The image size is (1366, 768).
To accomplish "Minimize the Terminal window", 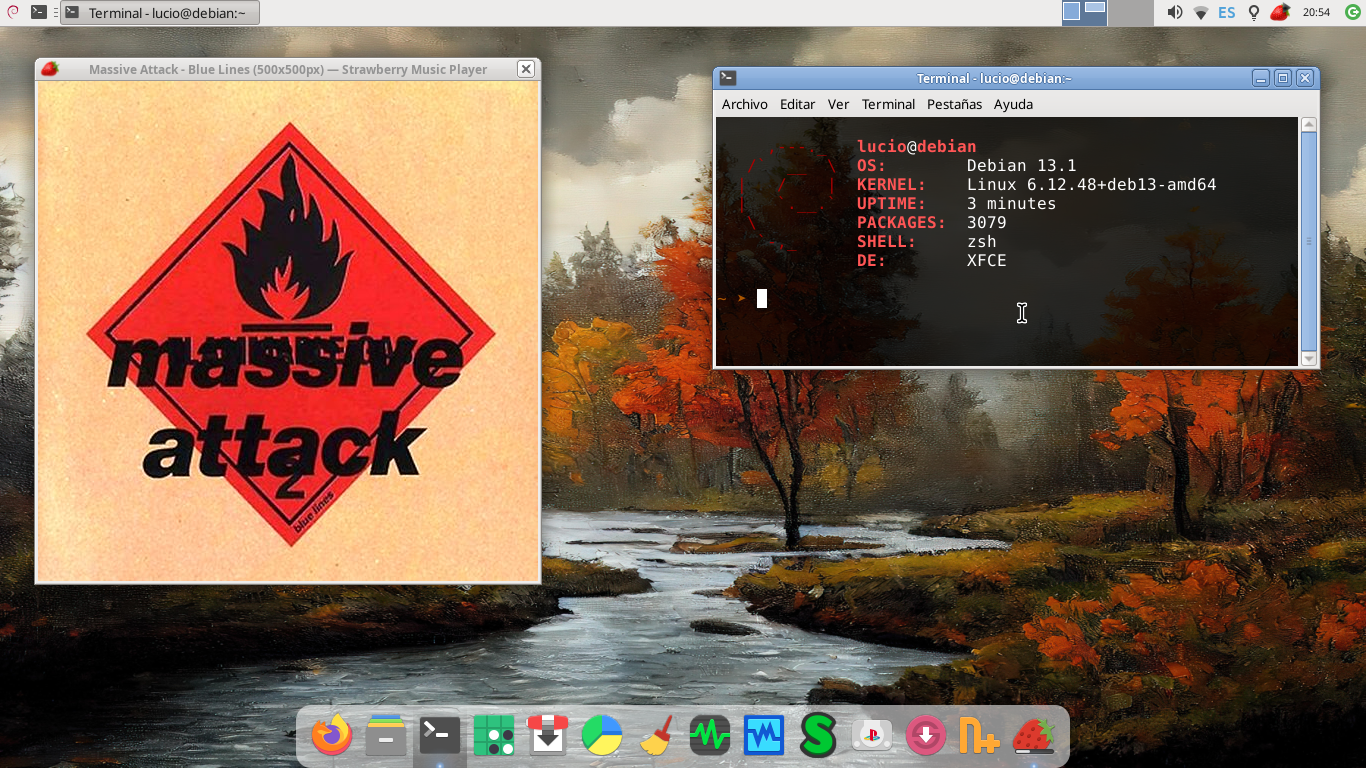I will pos(1261,78).
